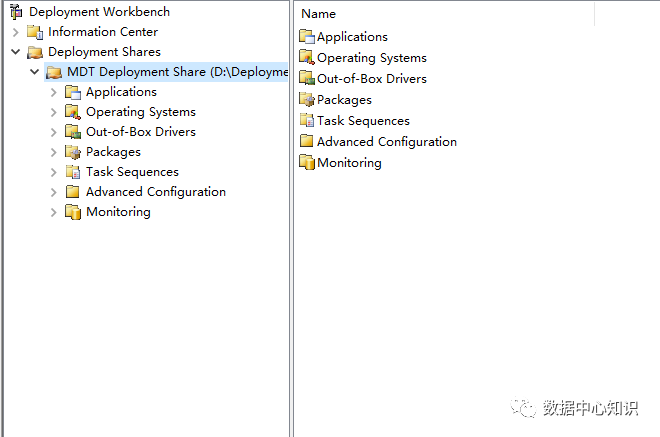Viewport: 660px width, 437px height.
Task: Collapse the Deployment Shares node
Action: (x=16, y=52)
